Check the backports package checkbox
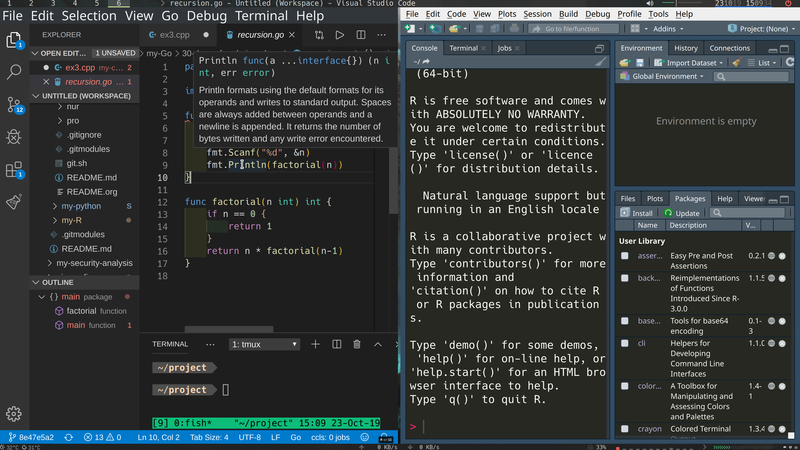The height and width of the screenshot is (450, 800). [x=624, y=278]
